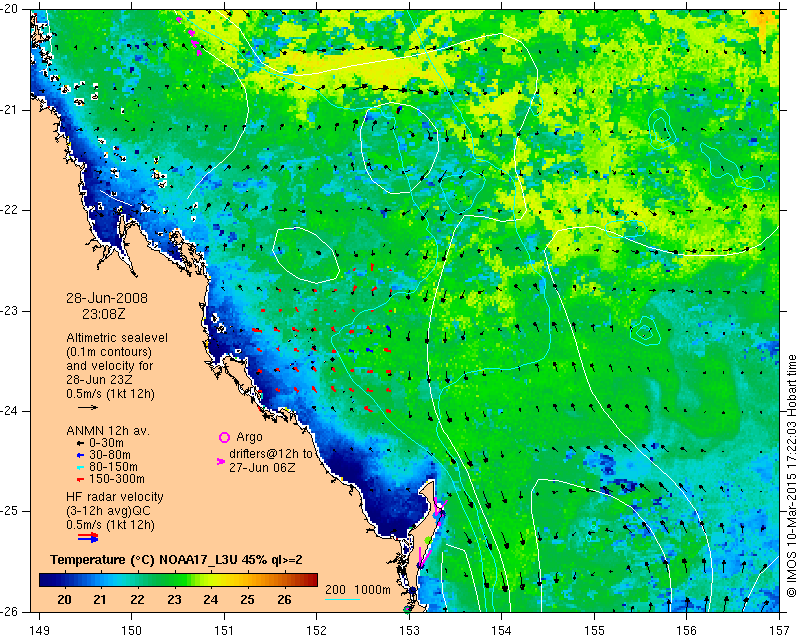The height and width of the screenshot is (640, 800).
Task: Click the date text 28-Jun-2008
Action: 107,298
